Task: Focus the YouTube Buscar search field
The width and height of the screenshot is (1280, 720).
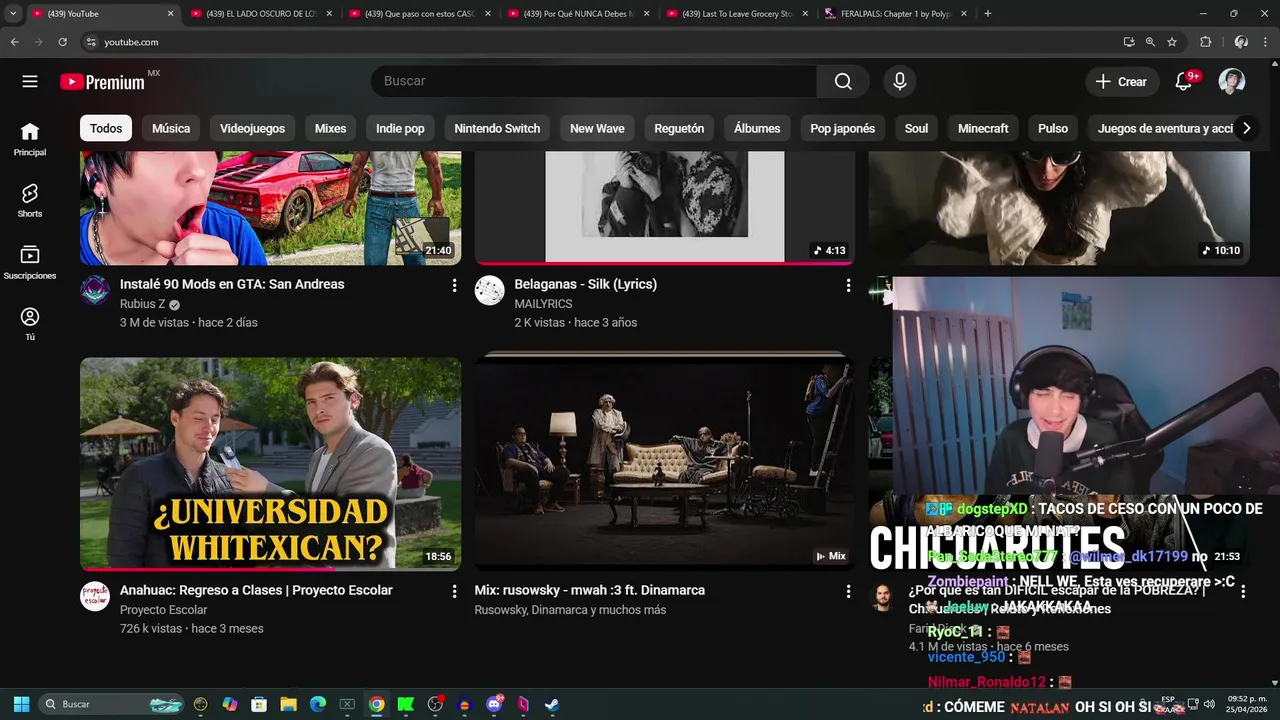Action: point(594,81)
